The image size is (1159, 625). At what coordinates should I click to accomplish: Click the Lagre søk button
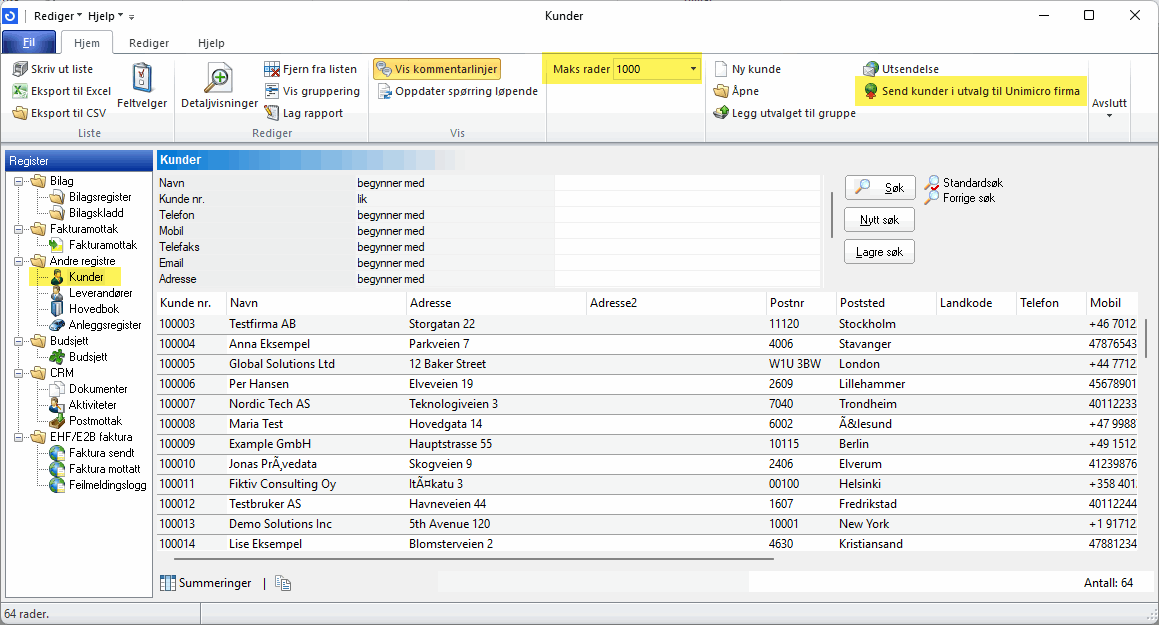[x=879, y=252]
